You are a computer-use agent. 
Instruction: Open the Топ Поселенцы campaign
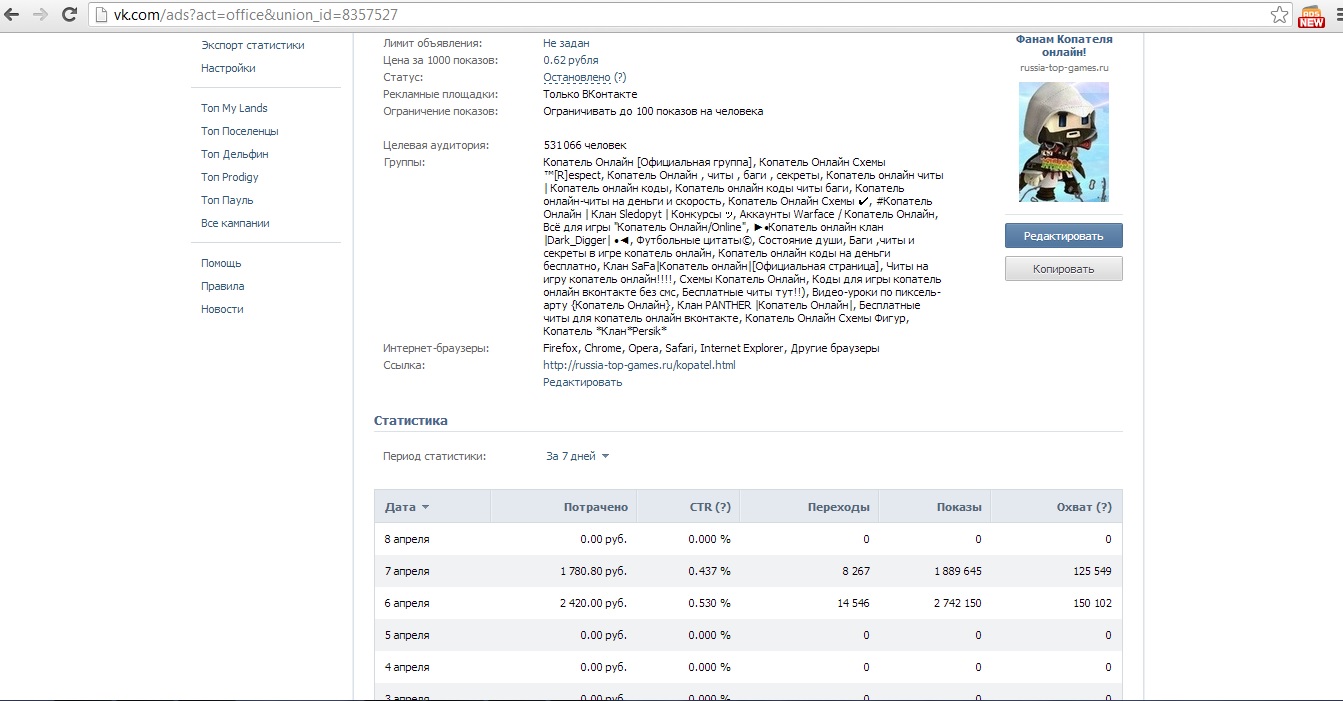click(x=240, y=131)
